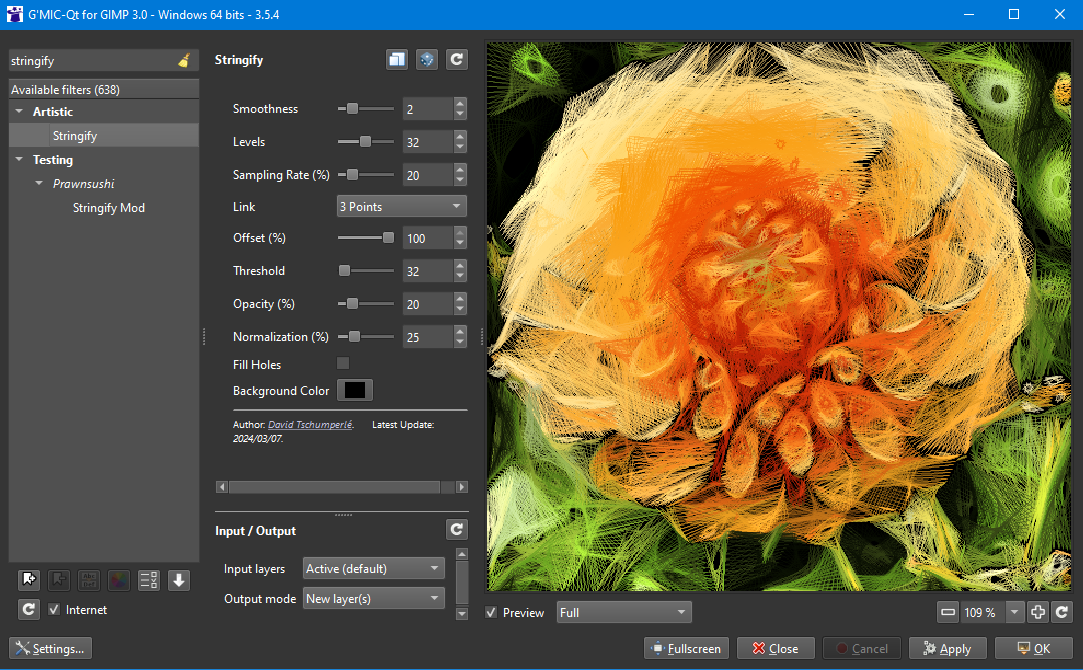Open the rename fave Abc/Def icon

tap(88, 580)
